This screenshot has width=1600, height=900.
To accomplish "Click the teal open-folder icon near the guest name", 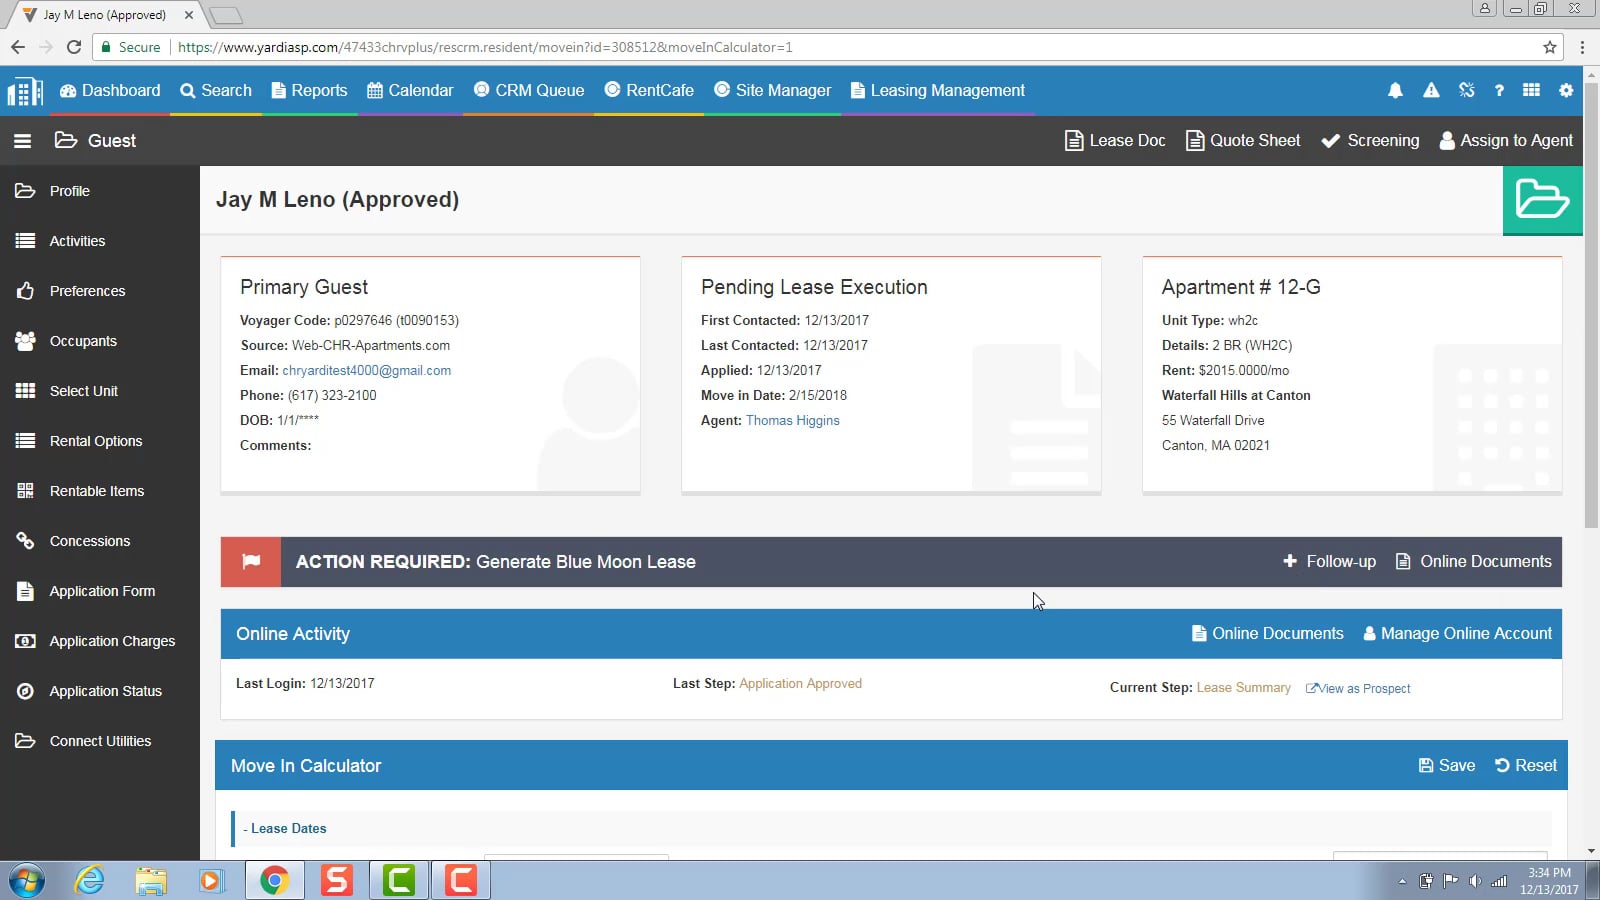I will (1542, 199).
